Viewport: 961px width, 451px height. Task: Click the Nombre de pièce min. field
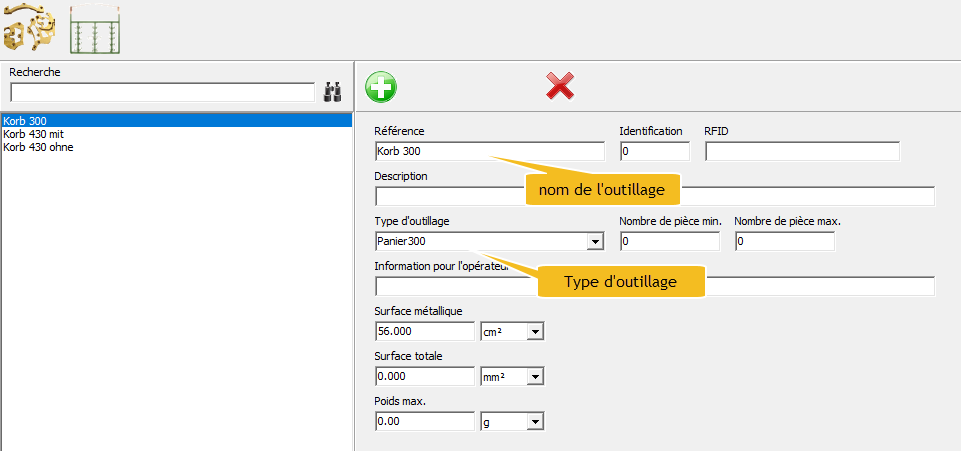pyautogui.click(x=669, y=242)
